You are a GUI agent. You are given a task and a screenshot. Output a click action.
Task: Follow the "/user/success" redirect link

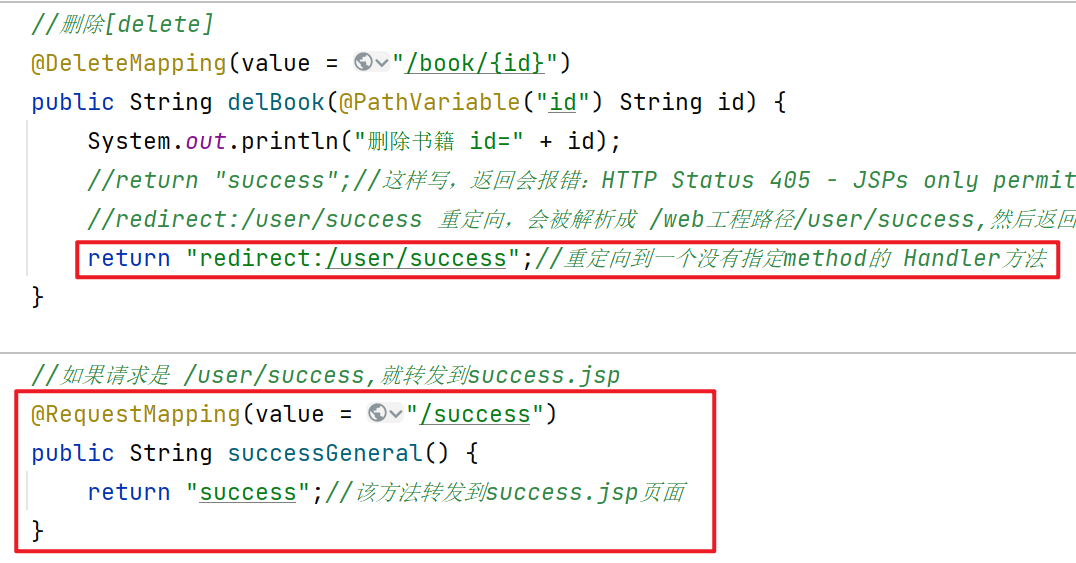click(x=416, y=258)
